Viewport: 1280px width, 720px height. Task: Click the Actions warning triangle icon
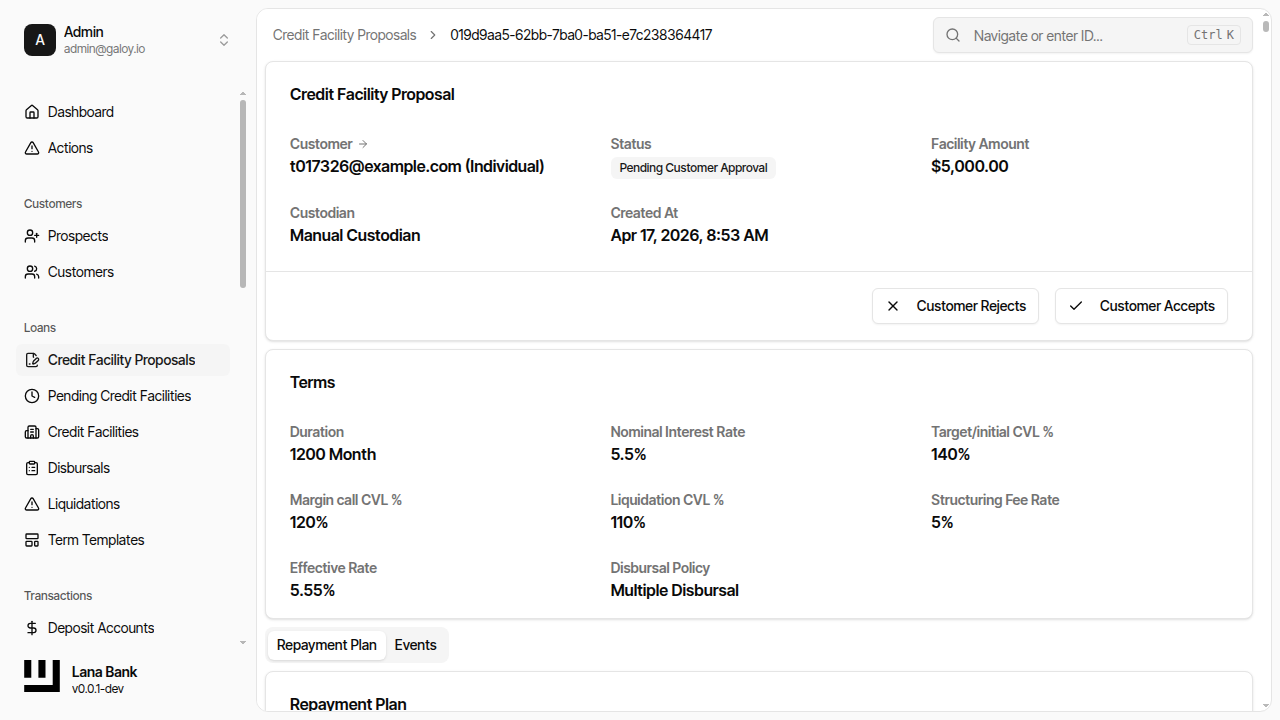(32, 148)
